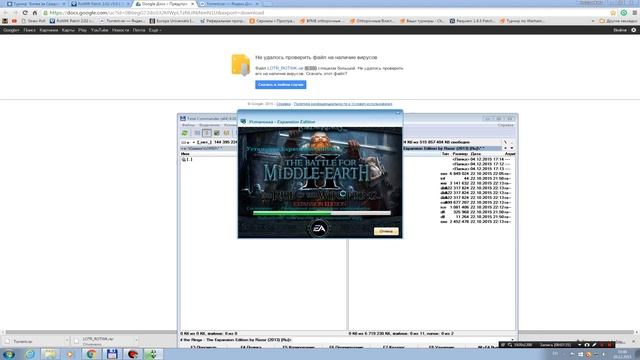
Task: Open the Chrome hamburger menu
Action: pyautogui.click(x=634, y=13)
